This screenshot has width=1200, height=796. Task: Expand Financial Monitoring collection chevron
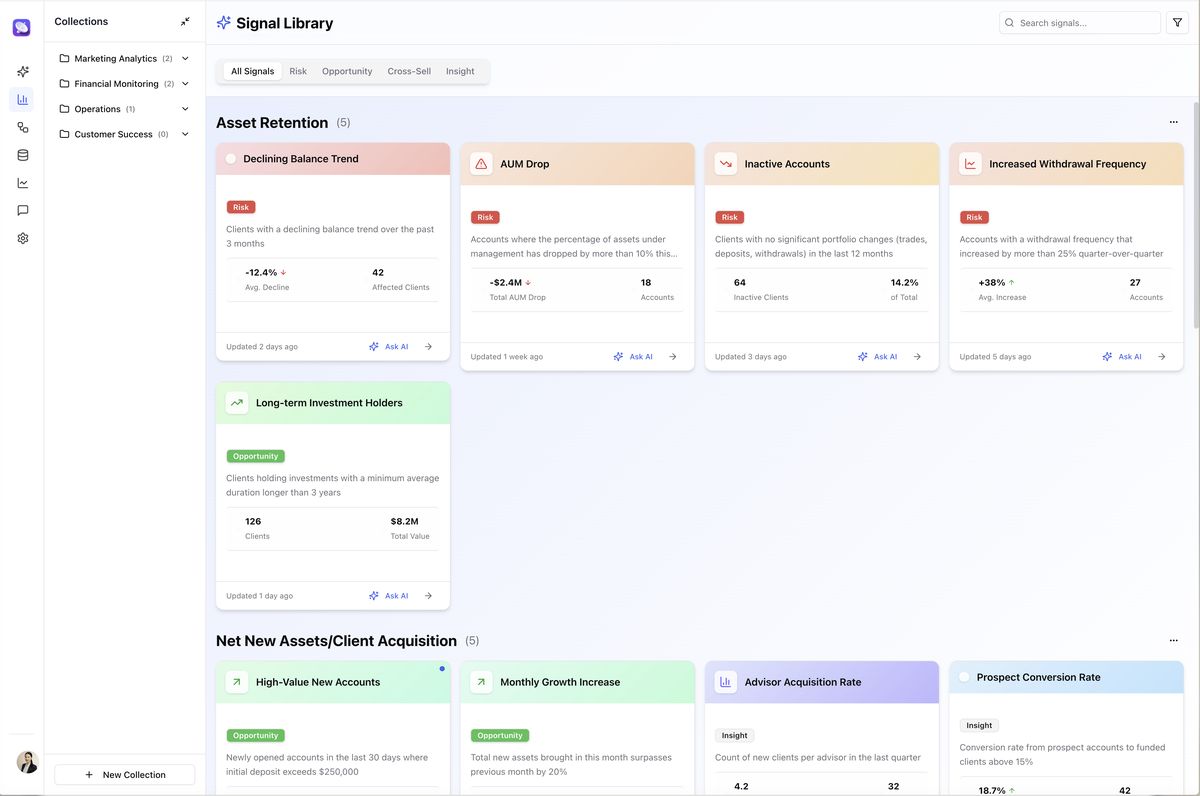click(185, 84)
